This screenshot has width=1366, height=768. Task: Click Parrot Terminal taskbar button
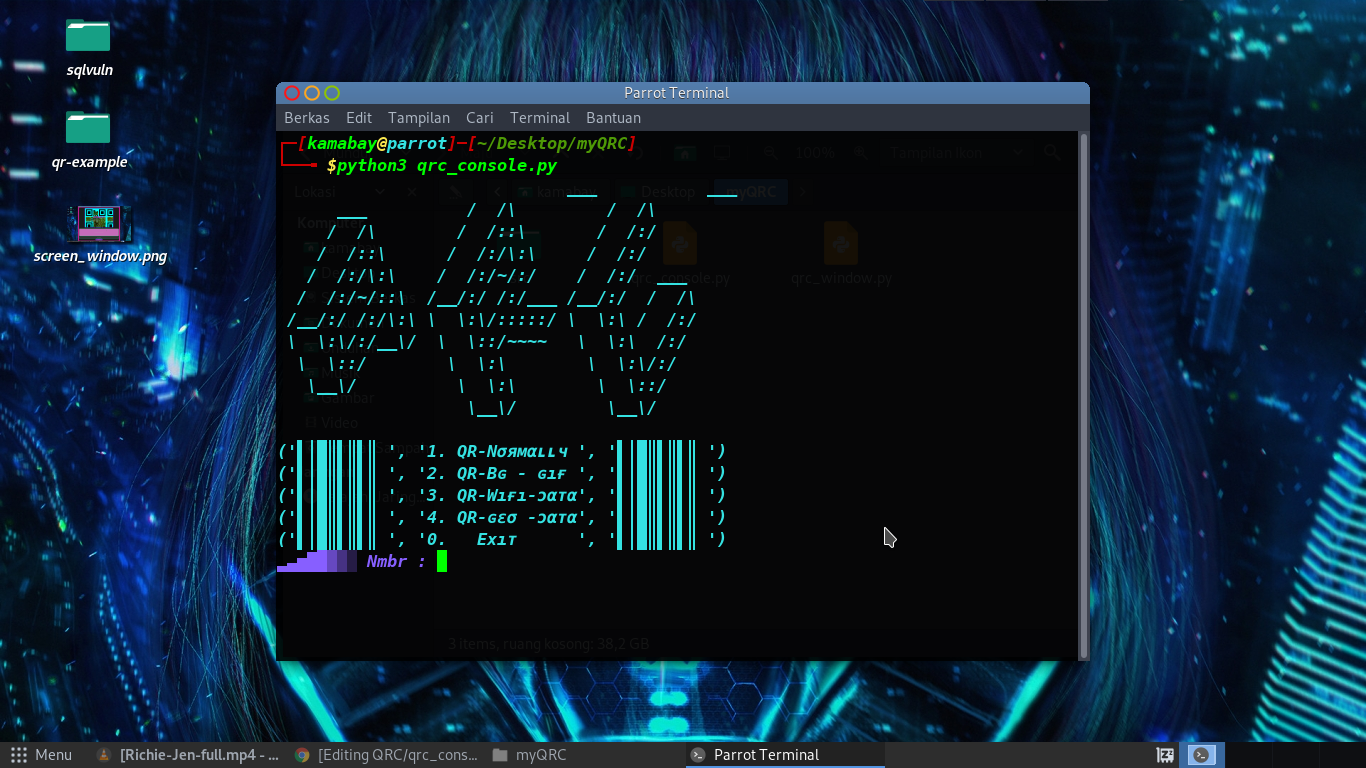785,755
